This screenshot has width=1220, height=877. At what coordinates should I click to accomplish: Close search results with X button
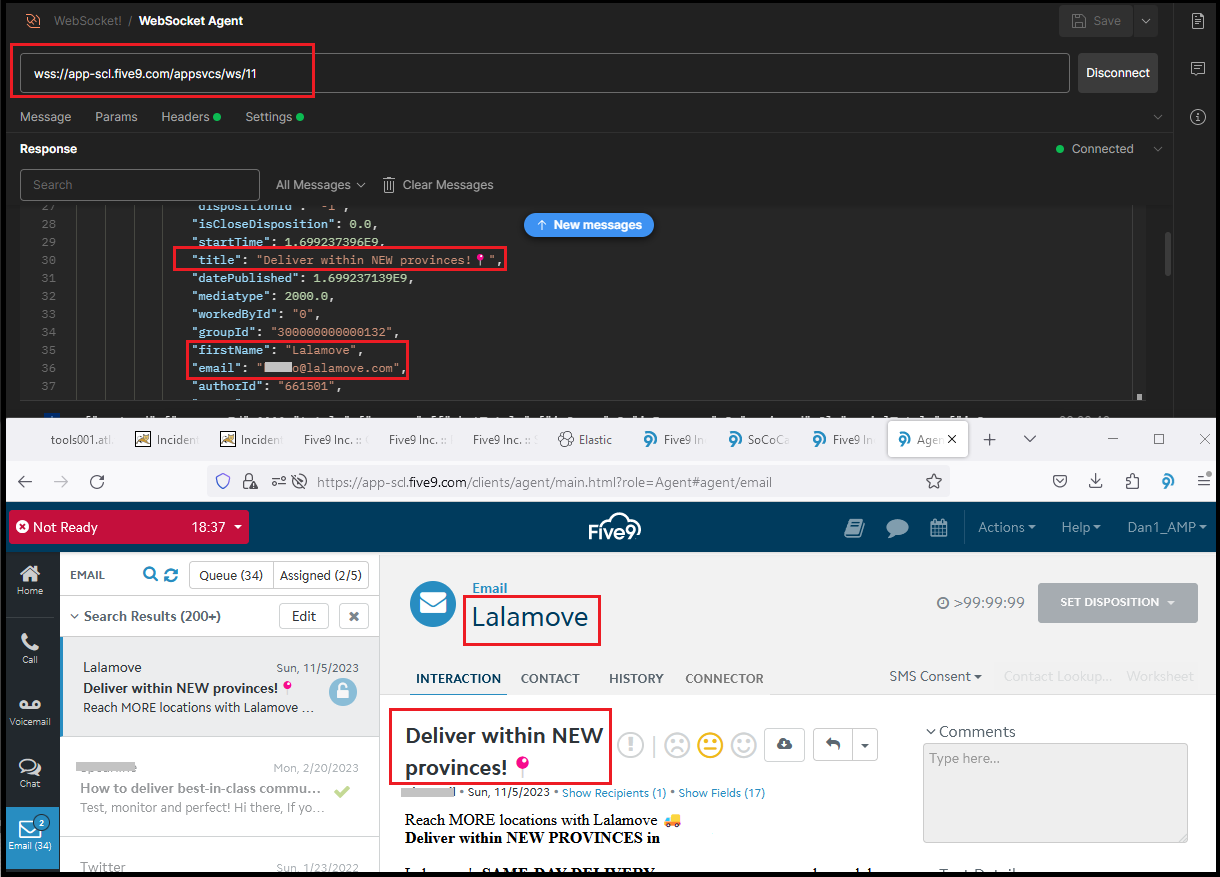click(x=353, y=617)
